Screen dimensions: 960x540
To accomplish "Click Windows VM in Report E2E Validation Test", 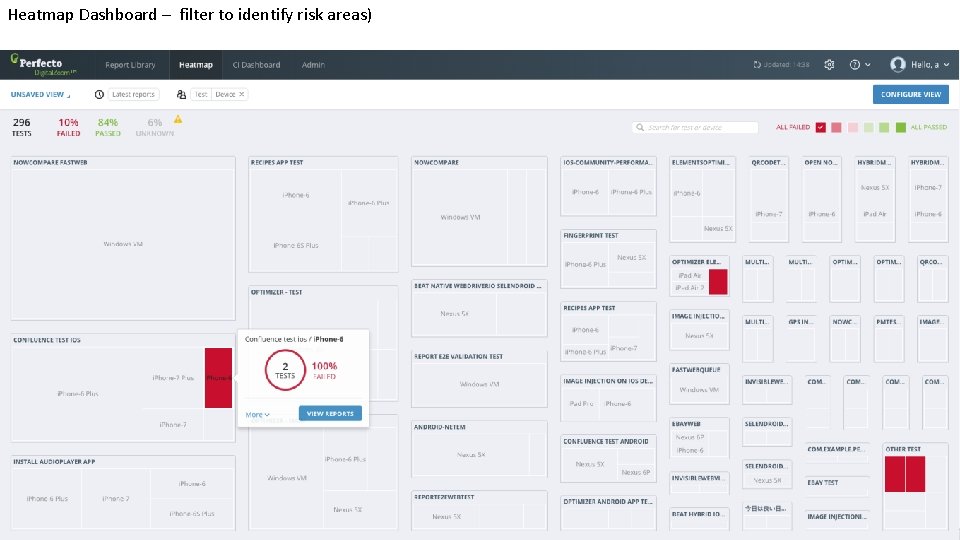I will [479, 384].
